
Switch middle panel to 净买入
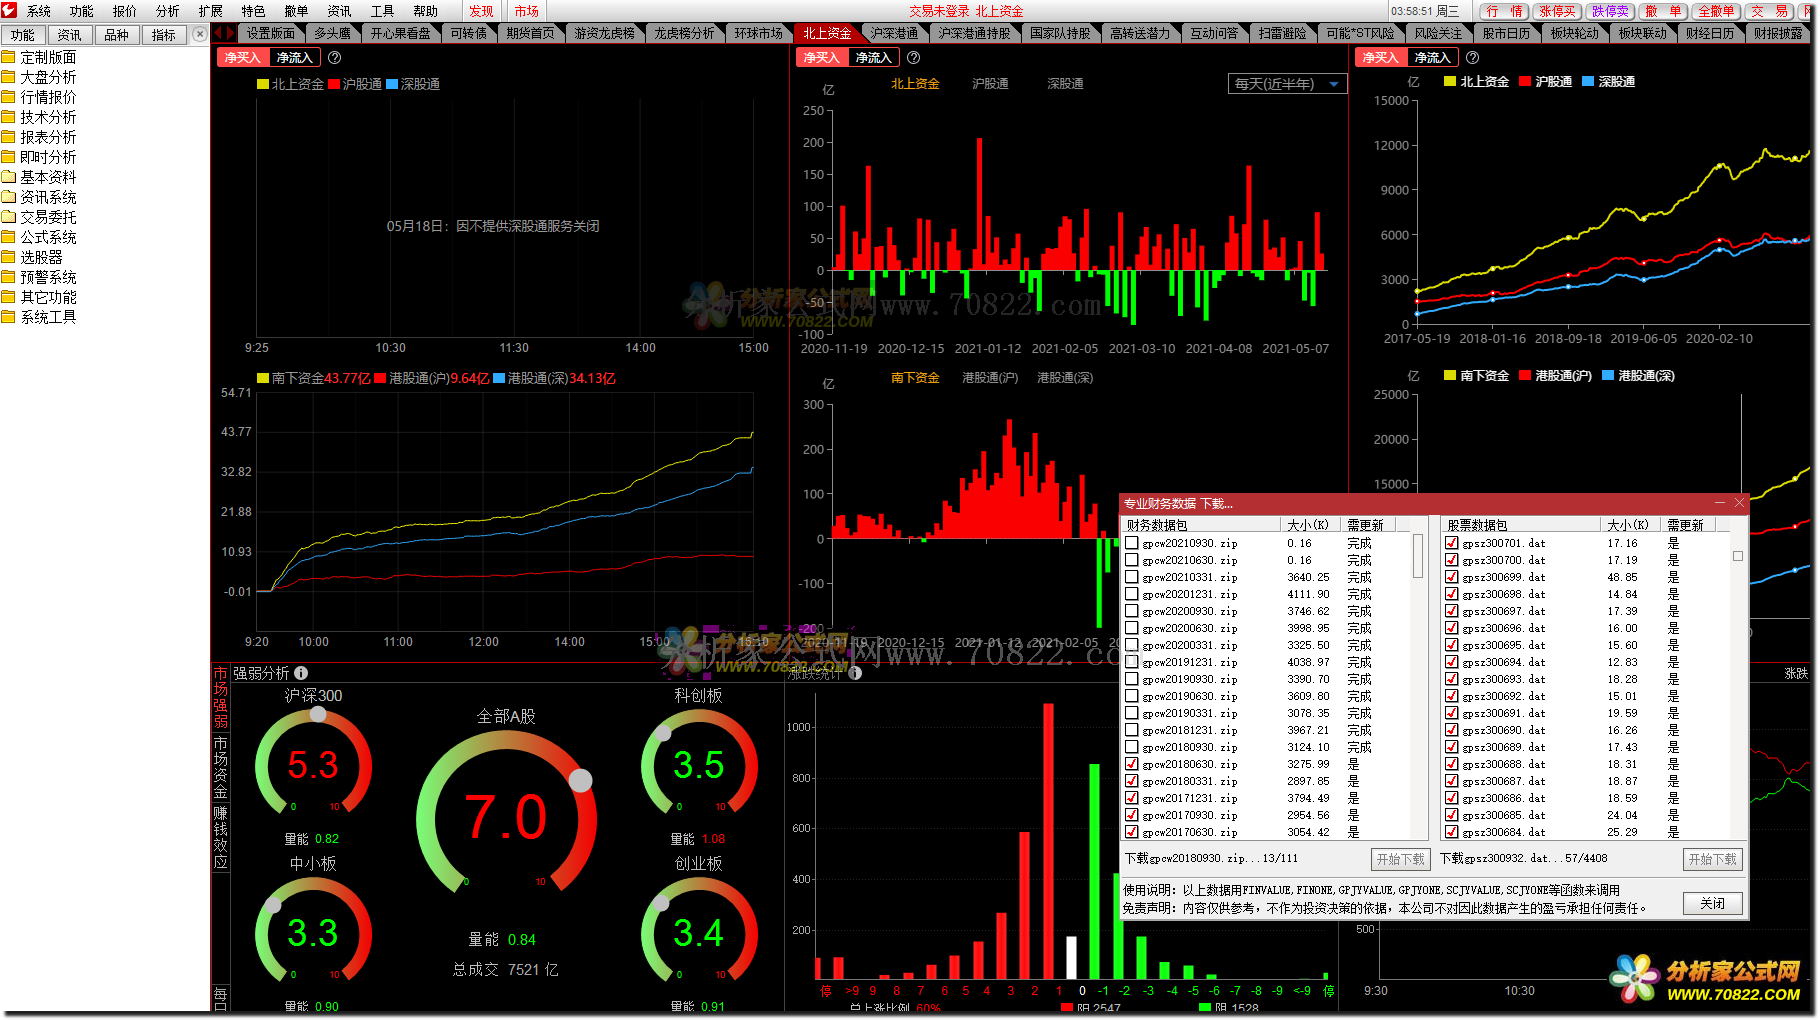point(821,58)
